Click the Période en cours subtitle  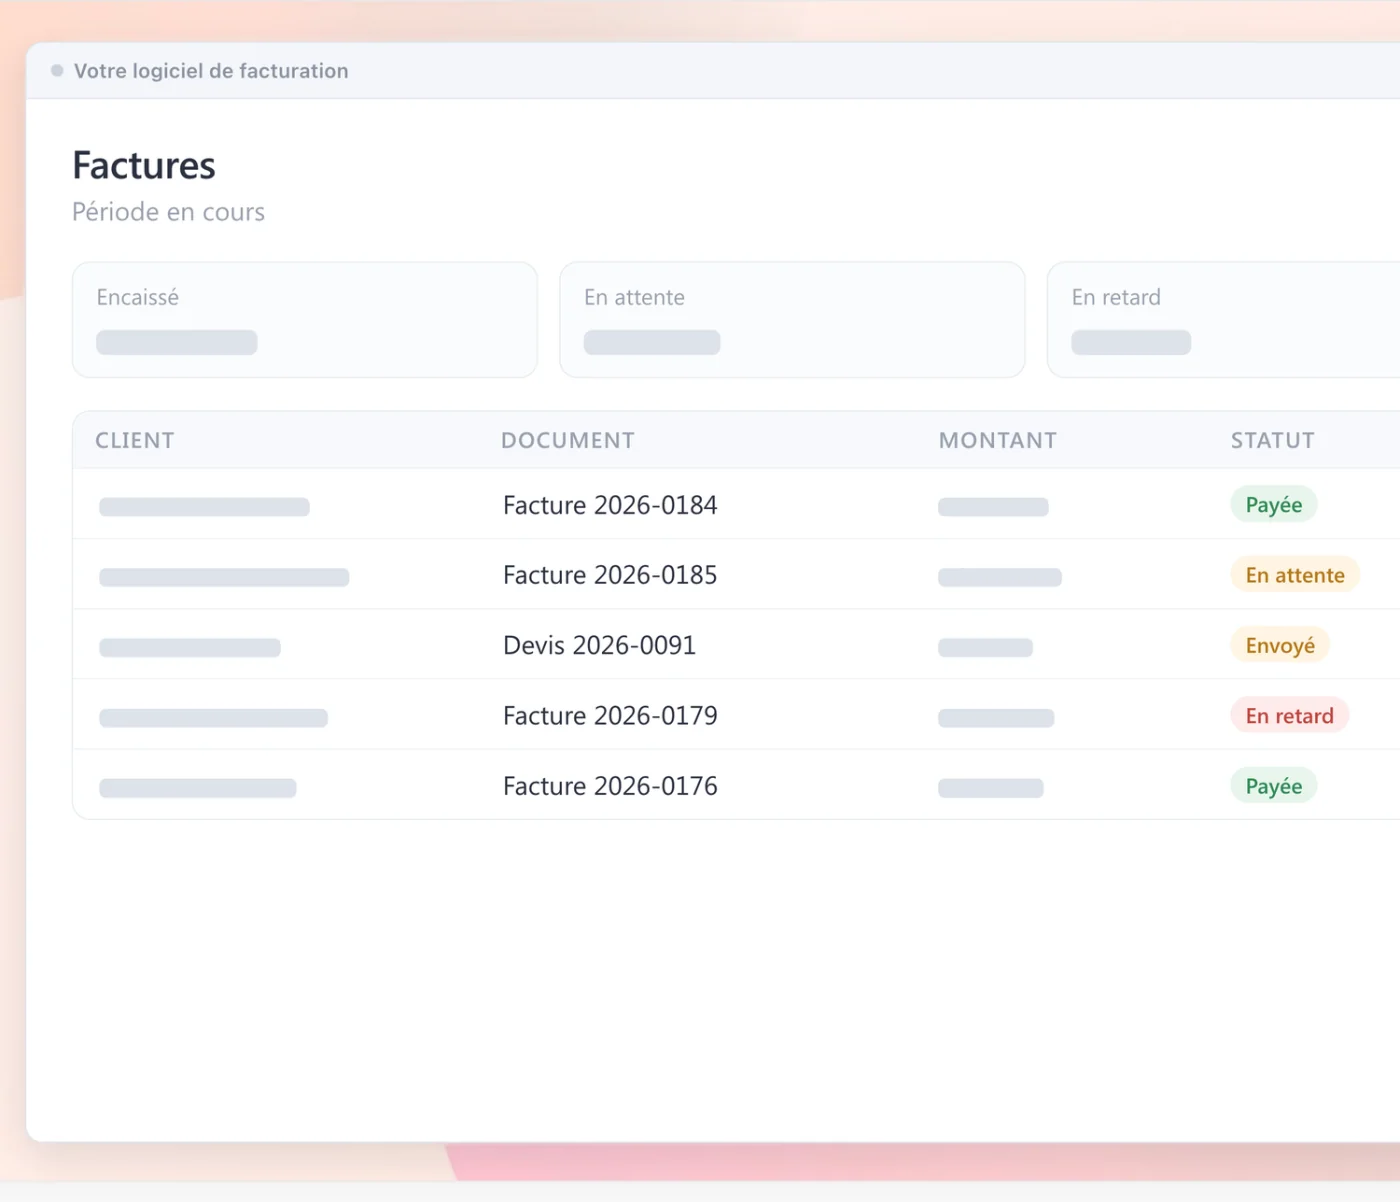[168, 212]
